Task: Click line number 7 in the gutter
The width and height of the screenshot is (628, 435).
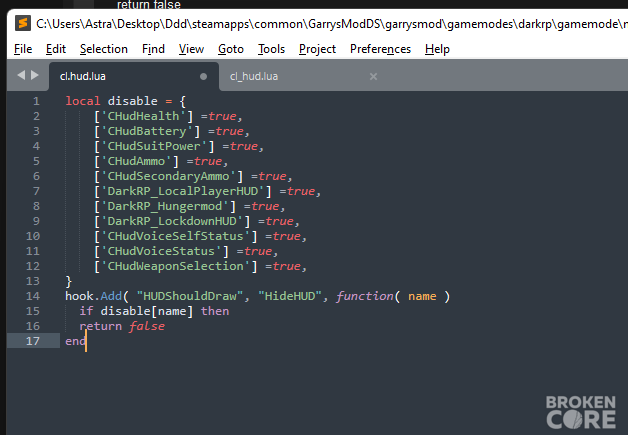Action: point(36,191)
